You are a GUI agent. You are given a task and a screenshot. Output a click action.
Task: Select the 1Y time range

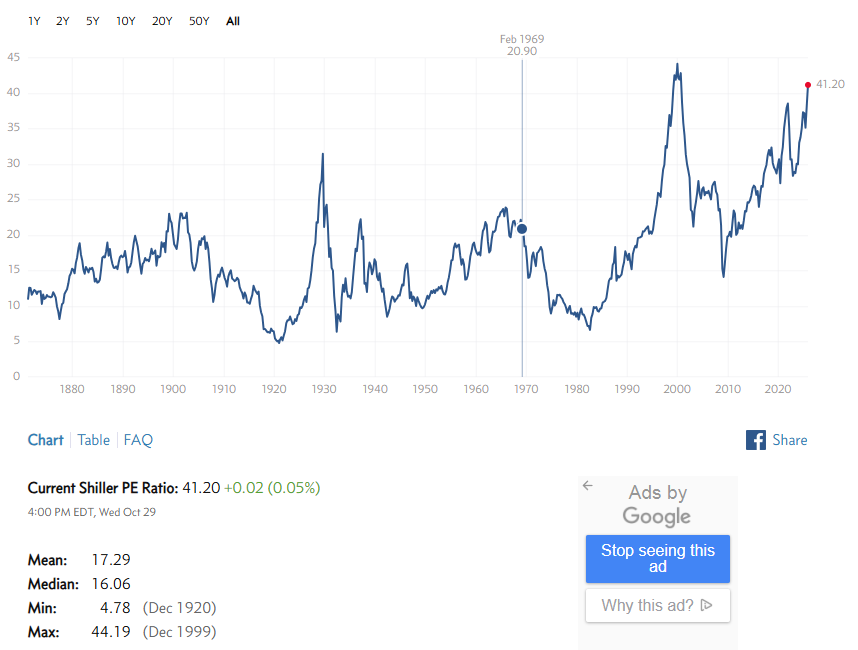[35, 21]
